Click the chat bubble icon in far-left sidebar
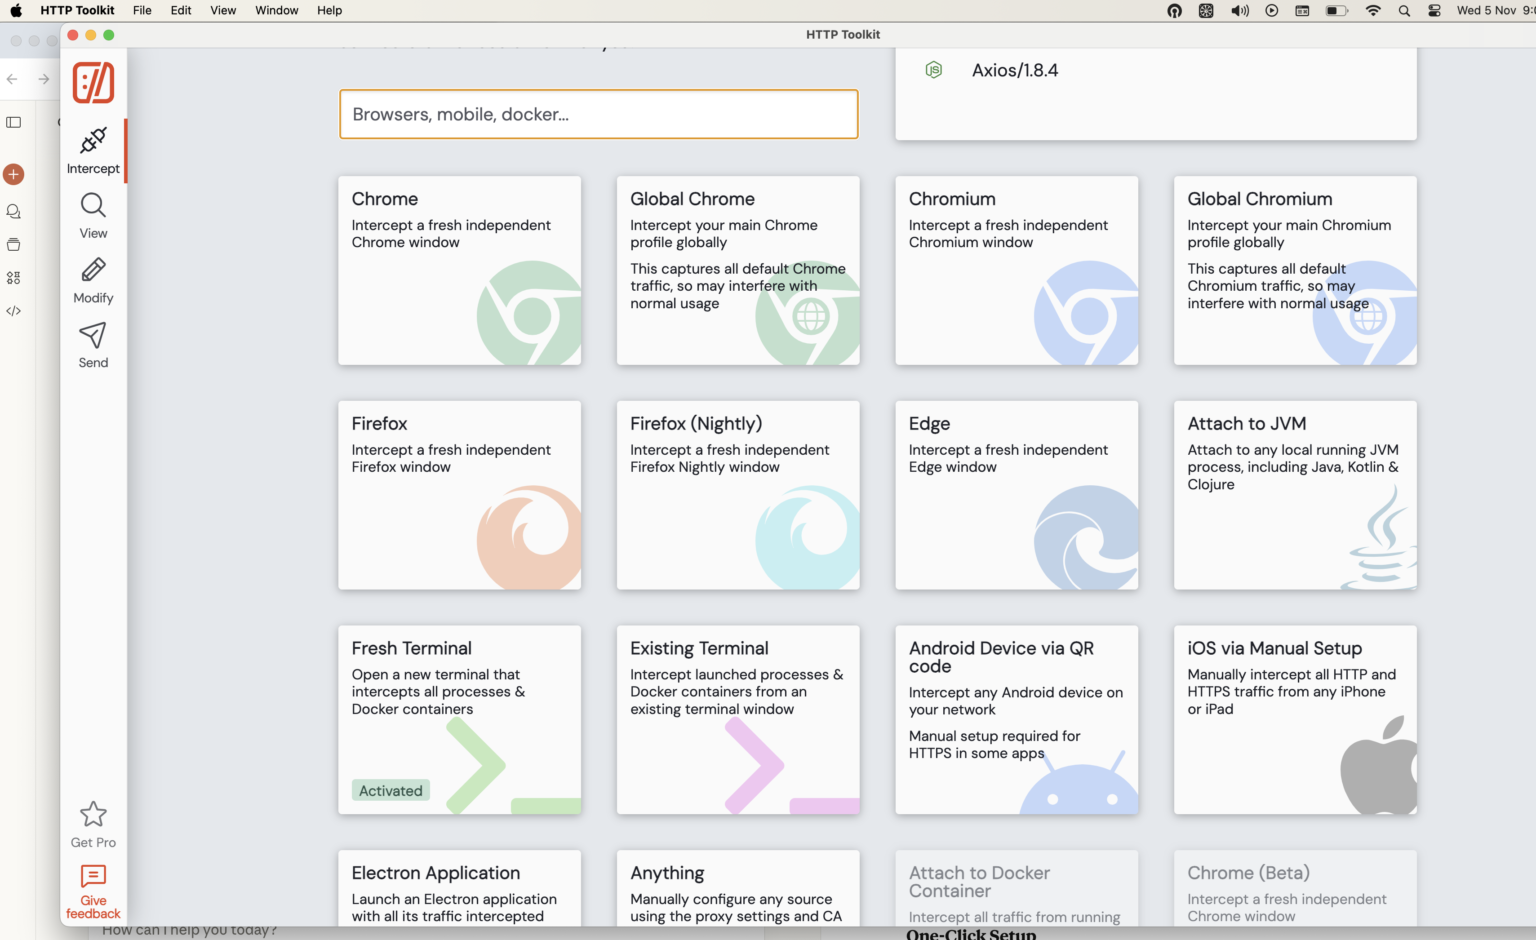Screen dimensions: 1536x940 click(14, 211)
